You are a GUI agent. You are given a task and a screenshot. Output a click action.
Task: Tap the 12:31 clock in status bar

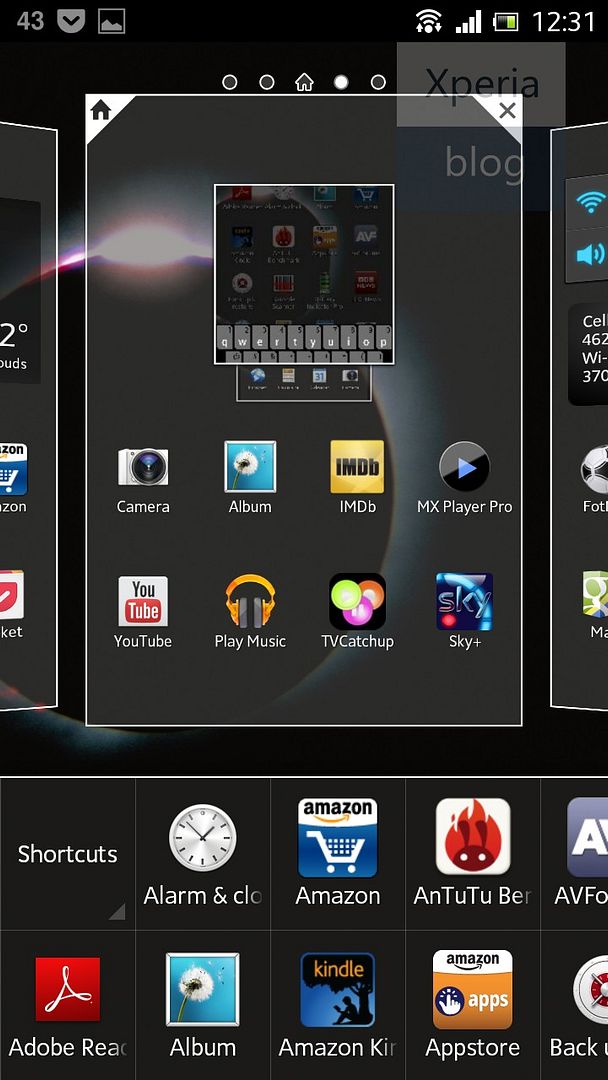point(563,21)
